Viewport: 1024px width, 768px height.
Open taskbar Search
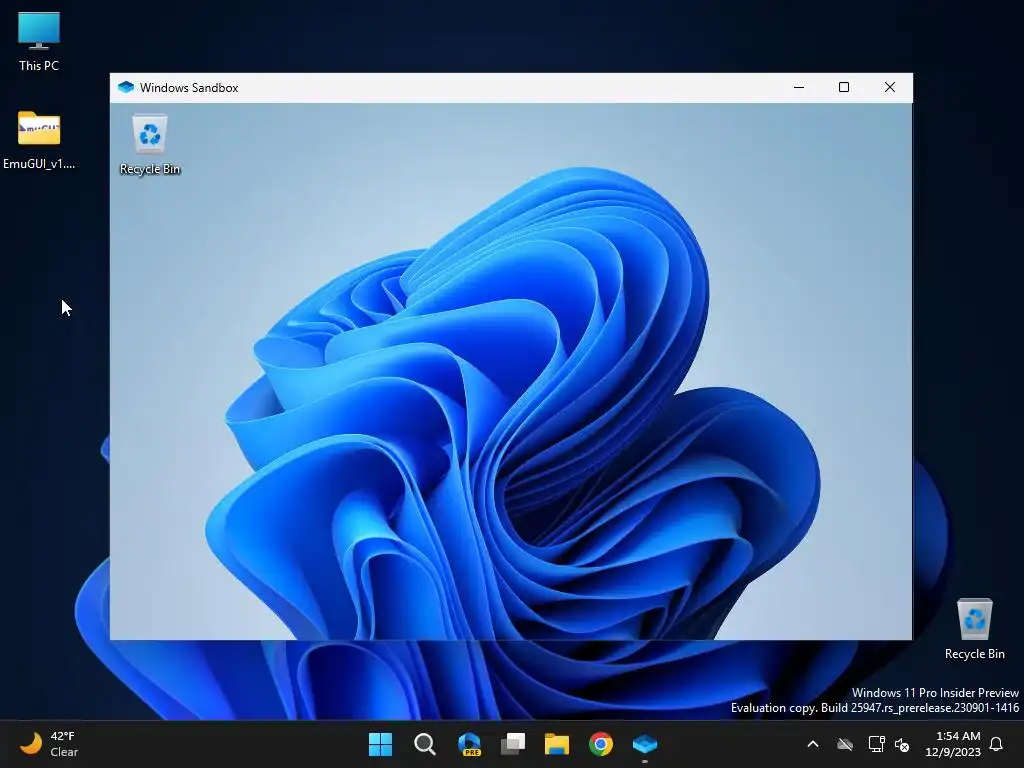tap(424, 744)
